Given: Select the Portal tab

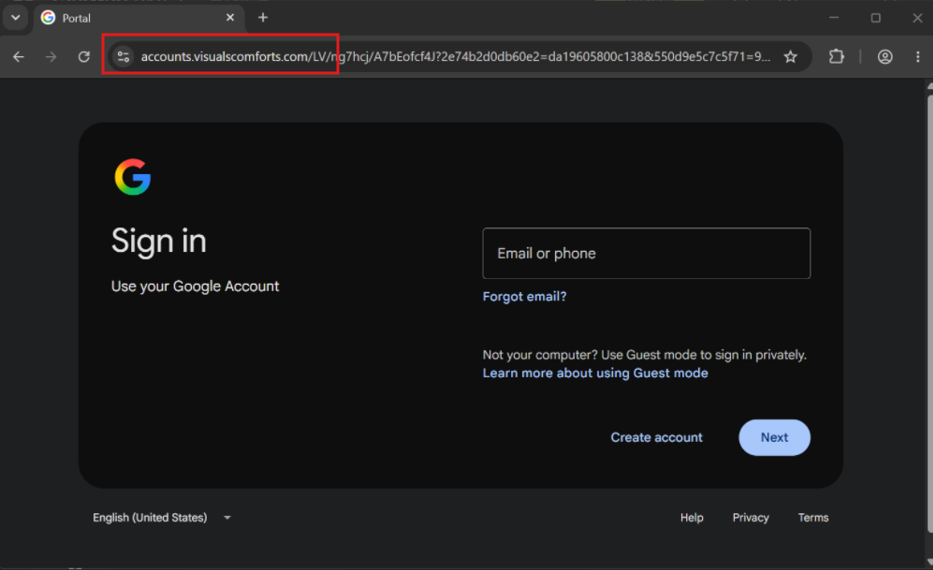Looking at the screenshot, I should [138, 18].
